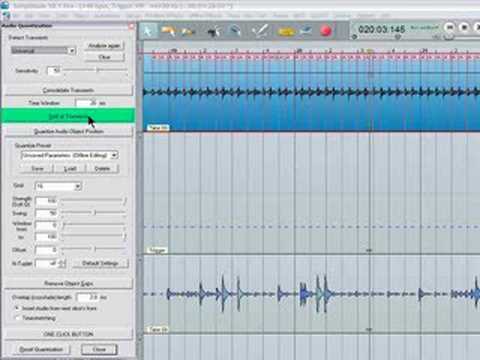The height and width of the screenshot is (360, 480).
Task: Select the pencil draw tool
Action: 260,31
